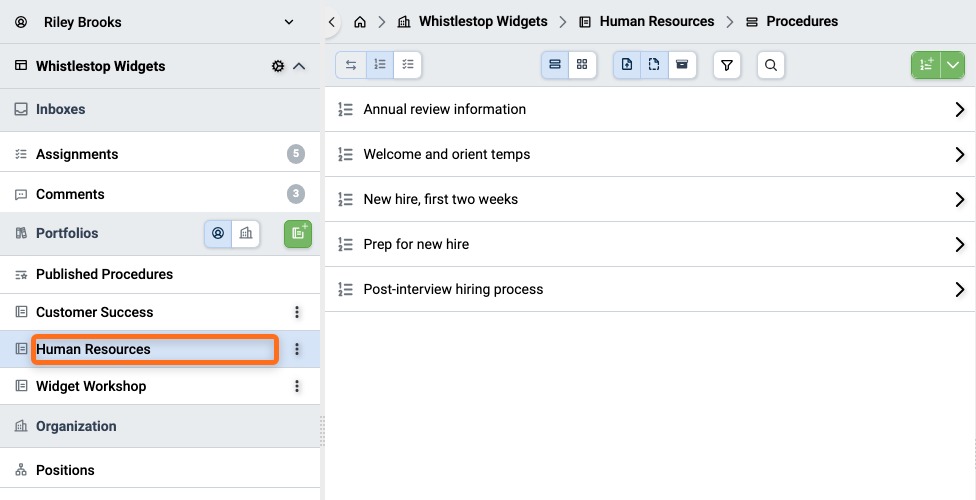Expand the Prep for new hire chevron
The width and height of the screenshot is (976, 500).
pos(959,244)
